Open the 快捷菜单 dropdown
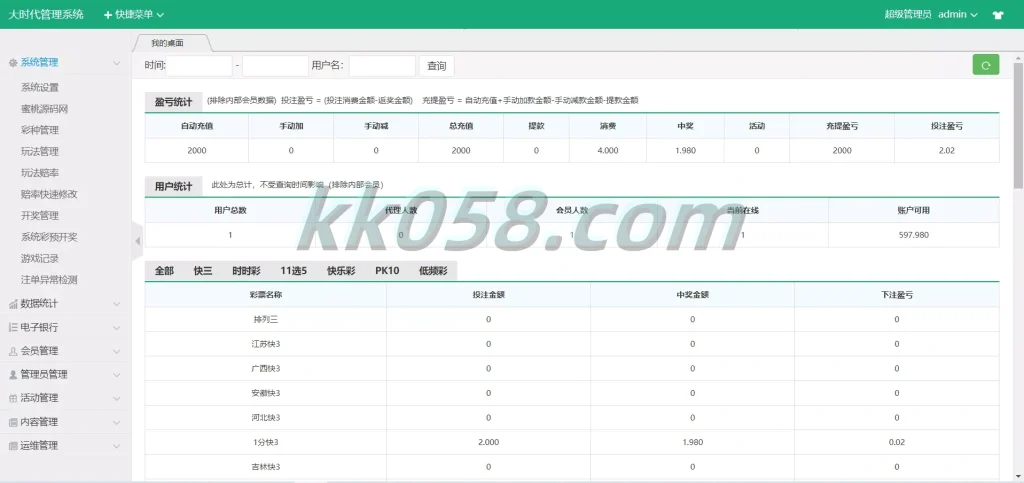Image resolution: width=1024 pixels, height=483 pixels. (x=134, y=14)
